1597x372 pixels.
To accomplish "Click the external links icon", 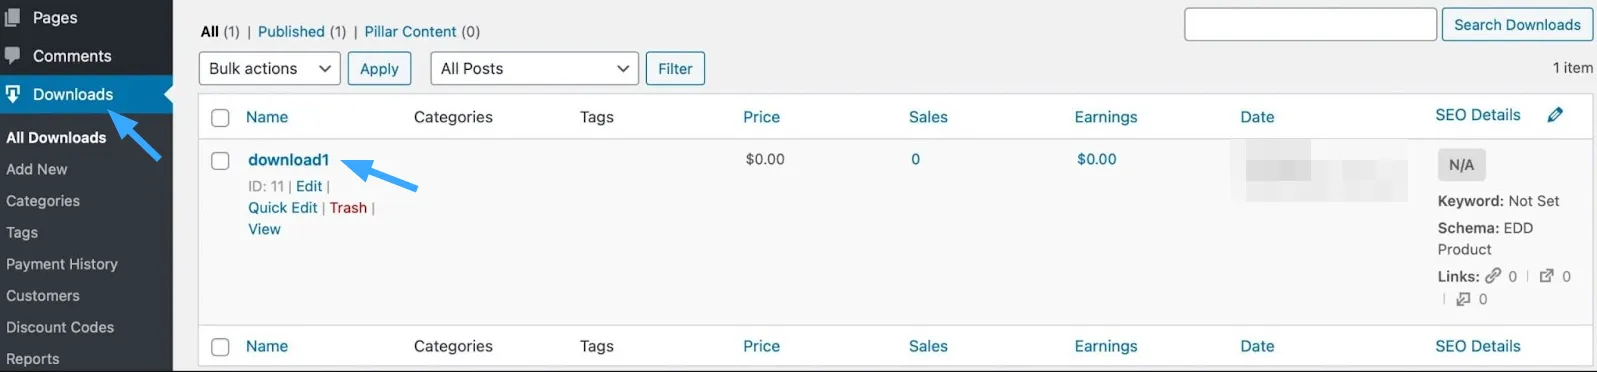I will coord(1547,275).
